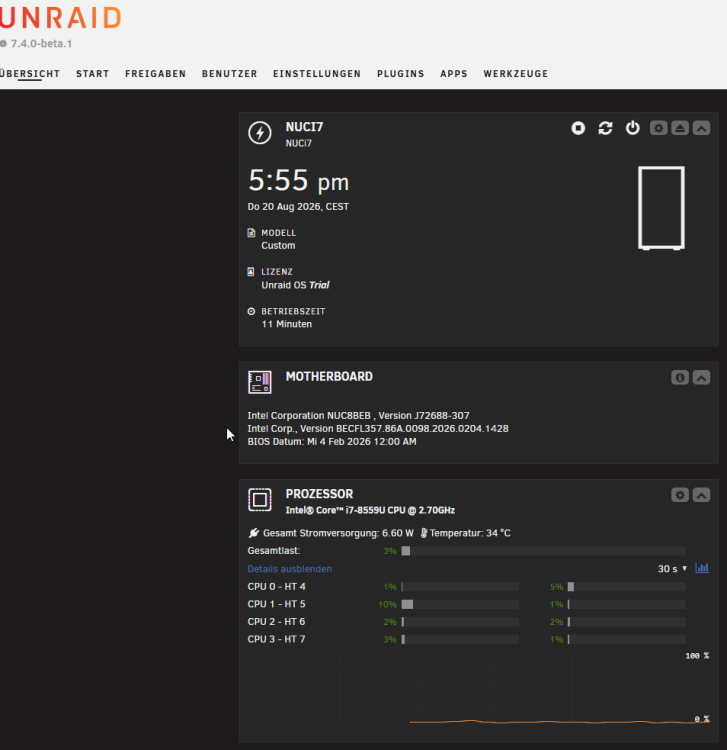727x750 pixels.
Task: Click the thermometer icon by Temperatur
Action: (x=423, y=533)
